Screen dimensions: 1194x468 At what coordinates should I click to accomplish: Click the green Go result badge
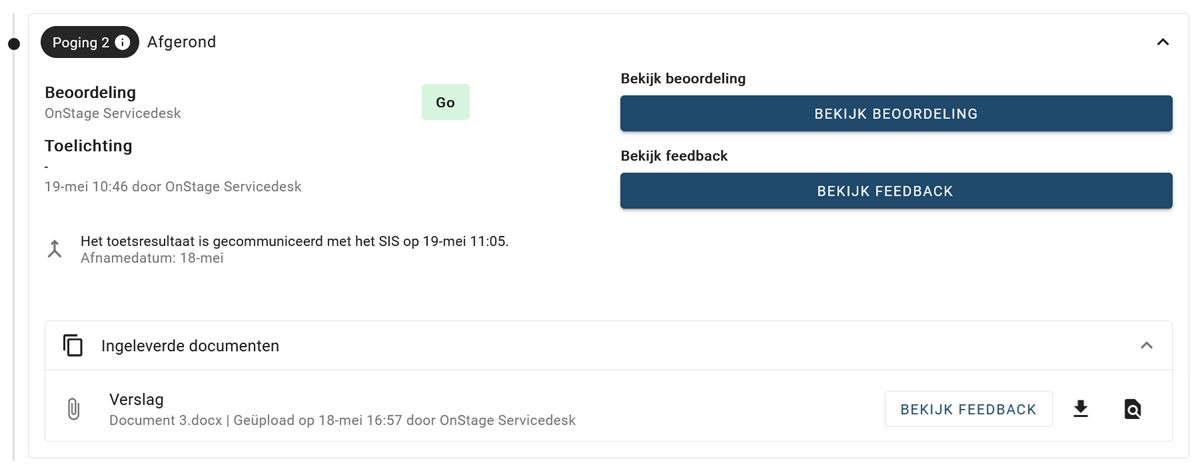pos(445,102)
